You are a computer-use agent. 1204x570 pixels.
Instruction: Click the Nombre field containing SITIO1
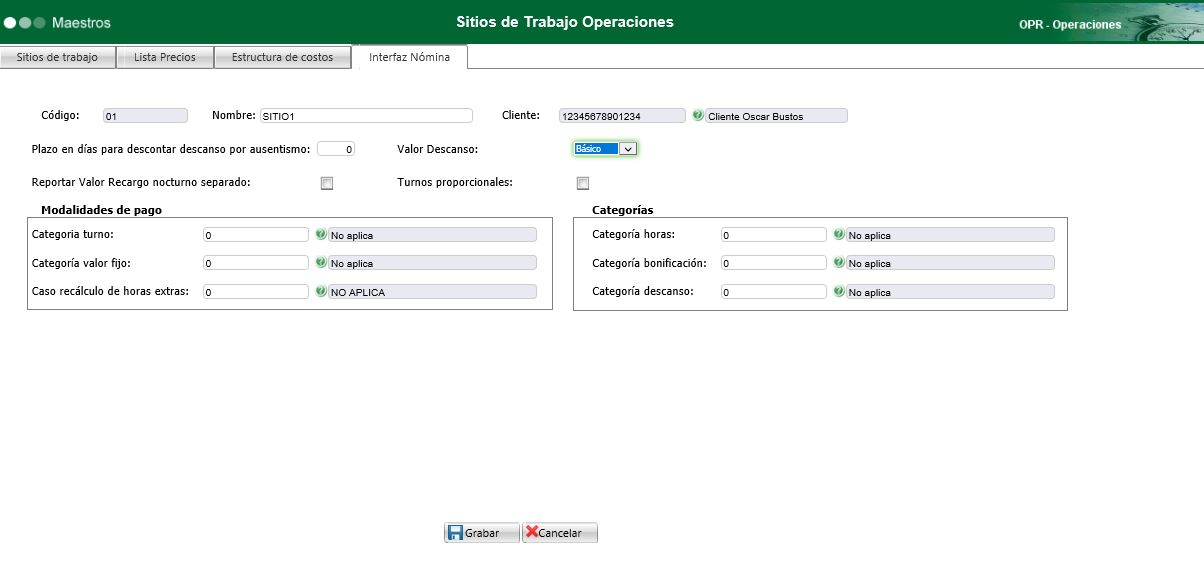pyautogui.click(x=366, y=116)
